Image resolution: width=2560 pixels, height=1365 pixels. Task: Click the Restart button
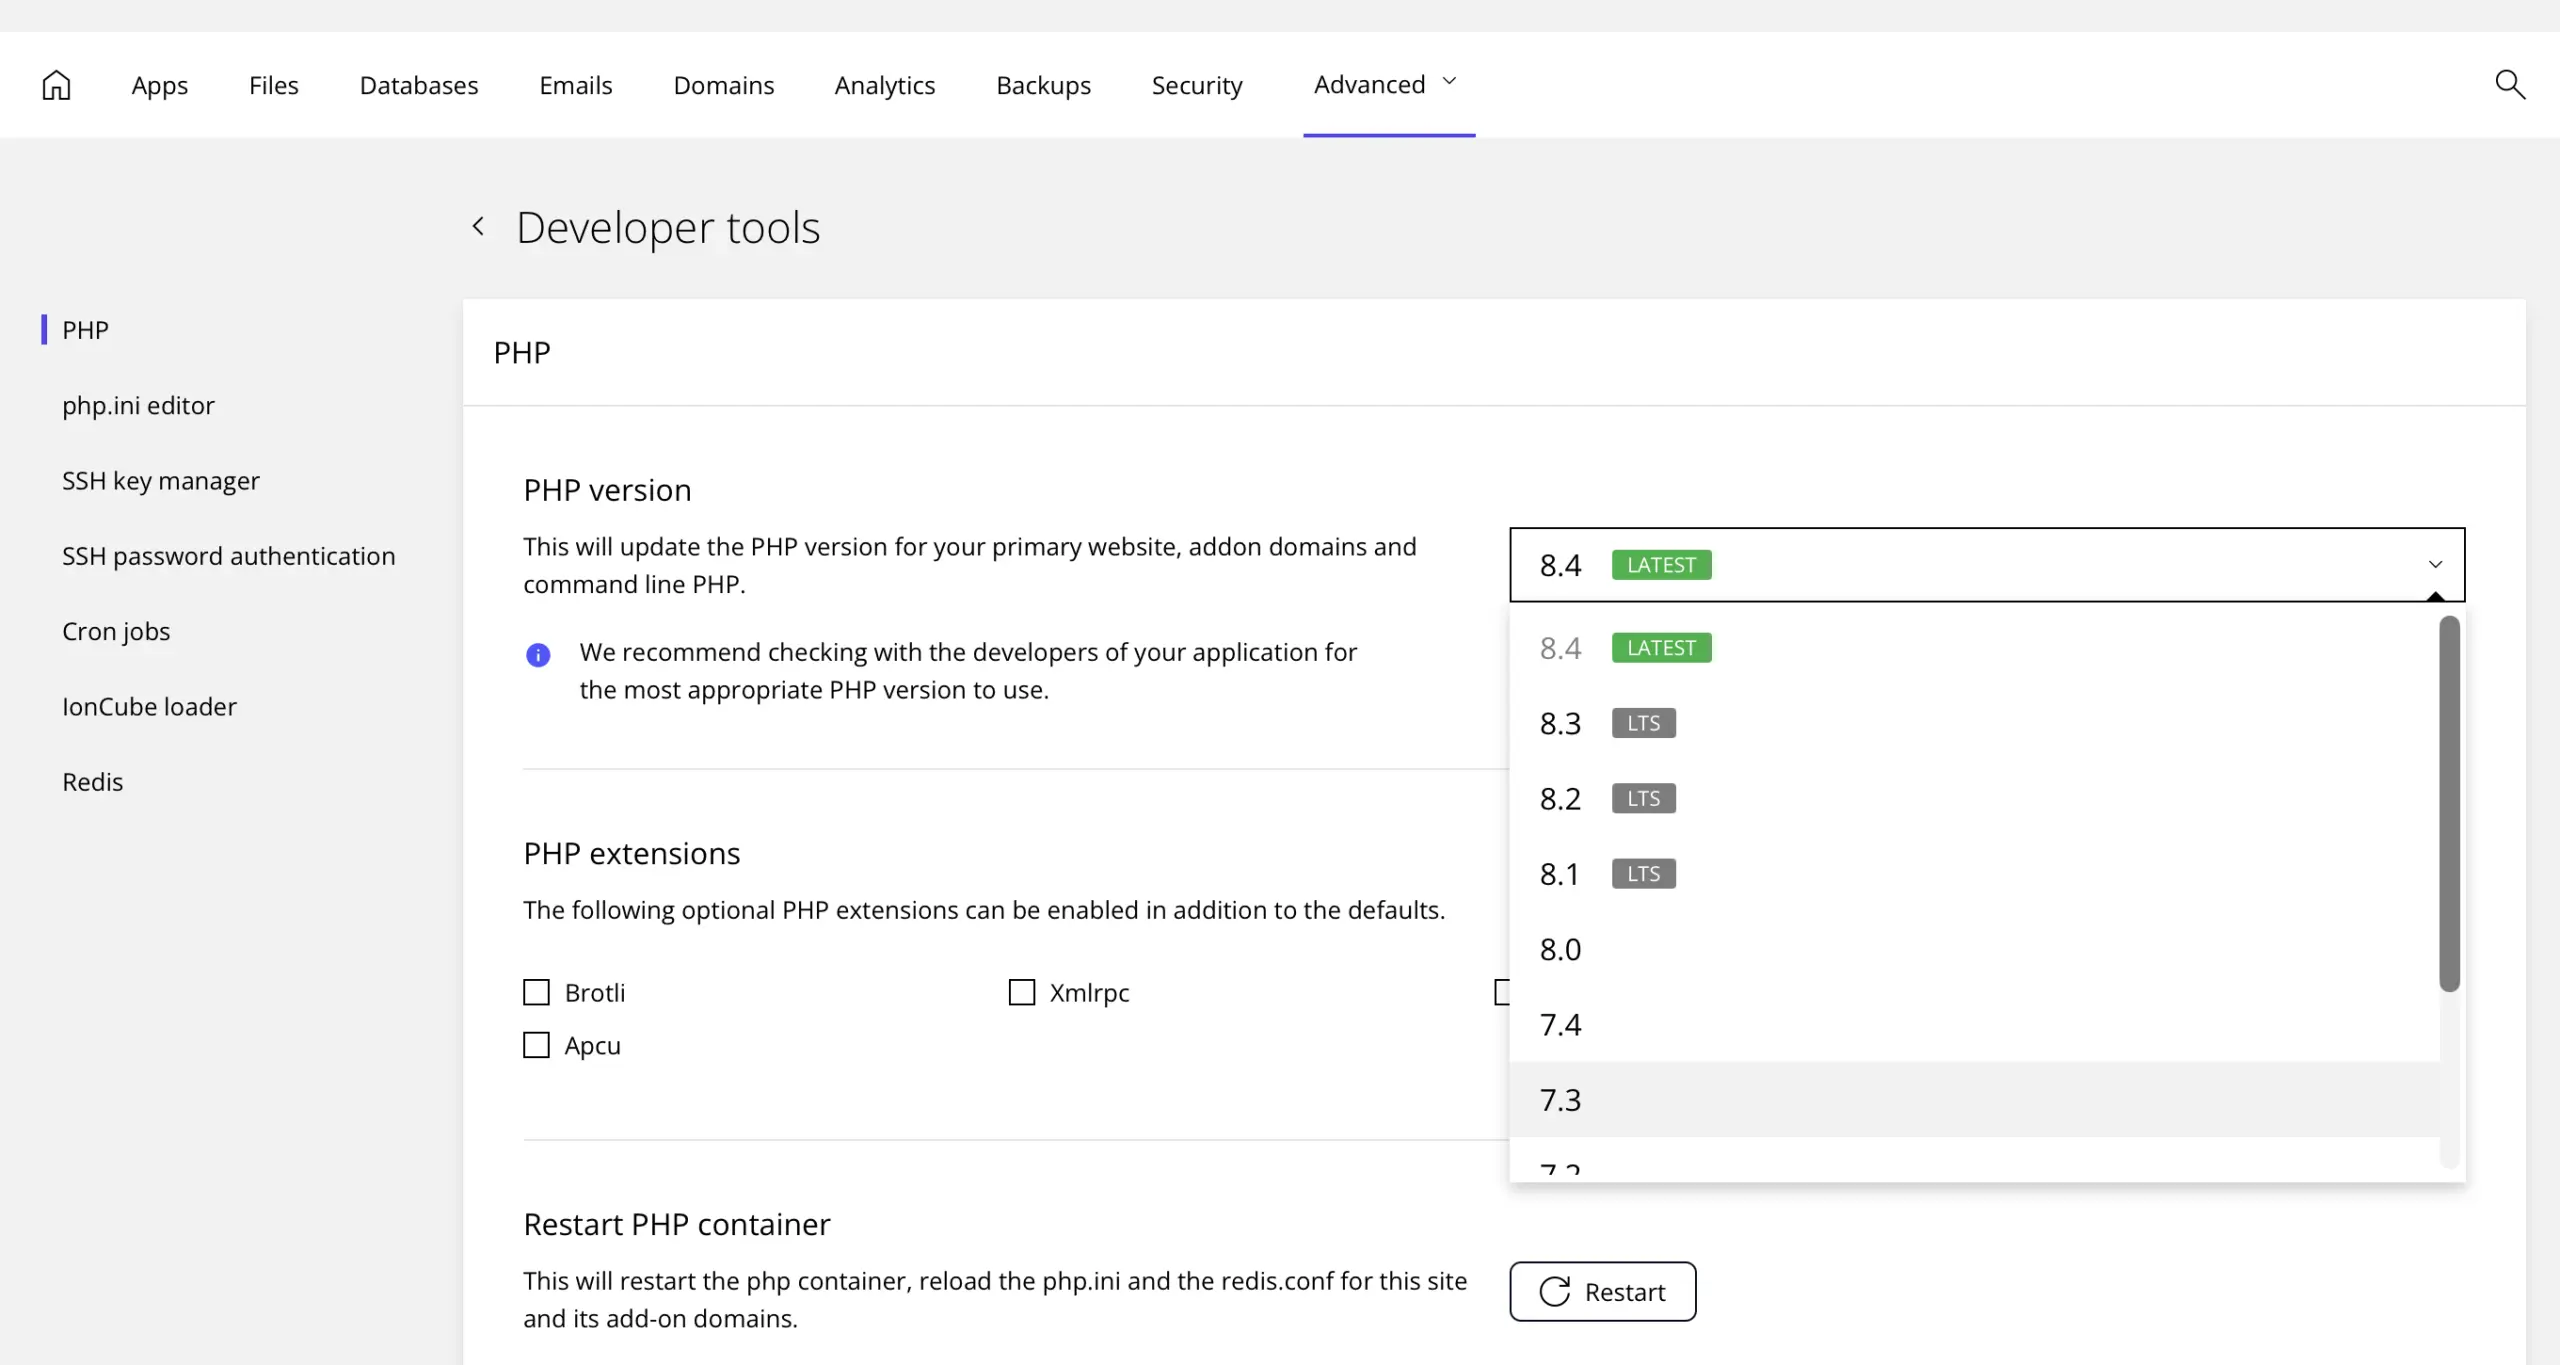(1602, 1292)
